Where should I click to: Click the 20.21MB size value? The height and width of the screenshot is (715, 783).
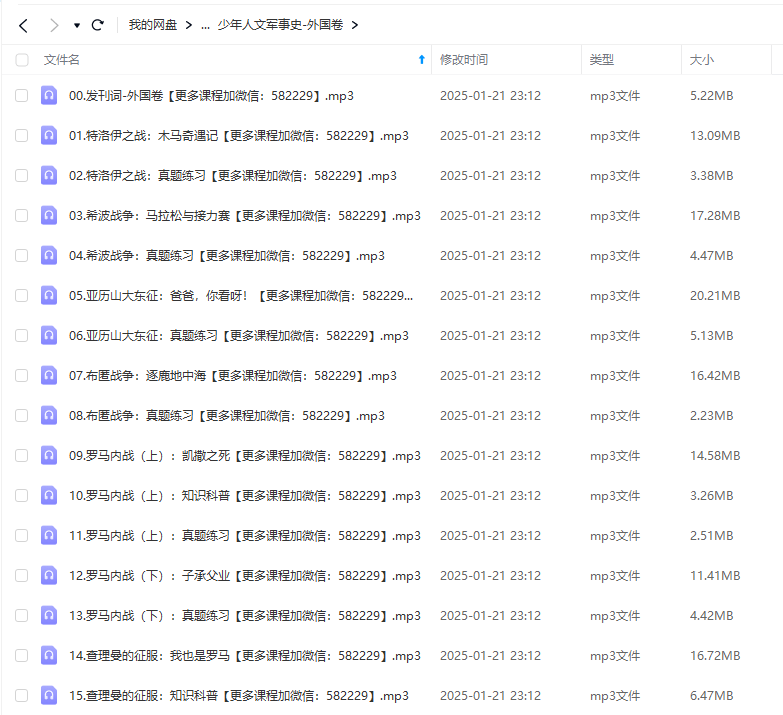click(x=715, y=296)
